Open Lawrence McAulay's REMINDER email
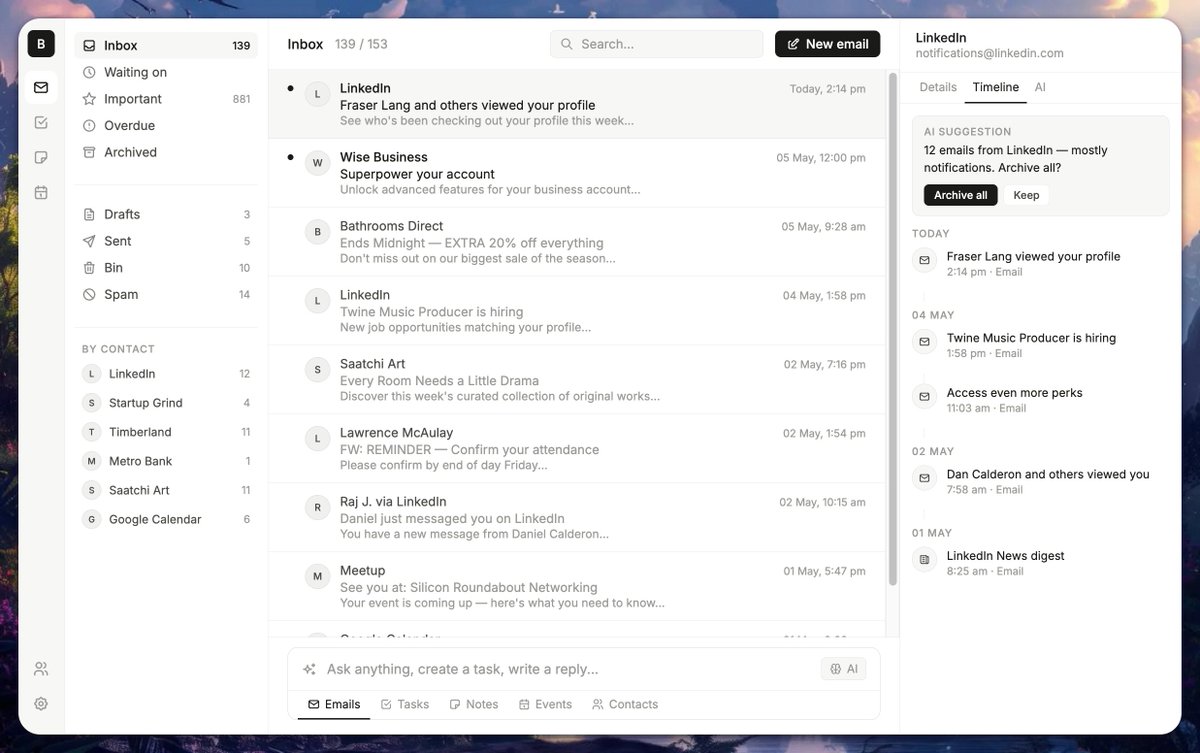The width and height of the screenshot is (1200, 753). (x=577, y=449)
